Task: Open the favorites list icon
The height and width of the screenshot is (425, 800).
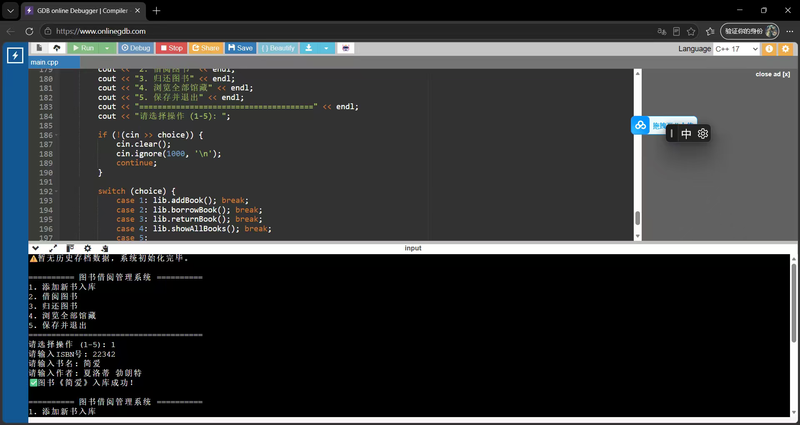Action: pos(710,31)
